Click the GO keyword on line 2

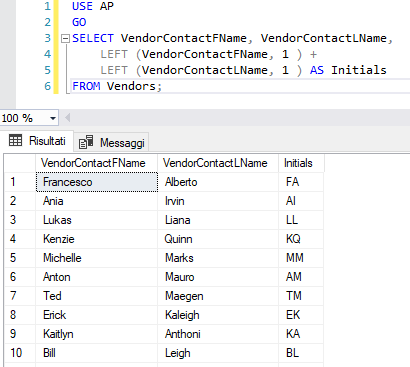coord(79,22)
